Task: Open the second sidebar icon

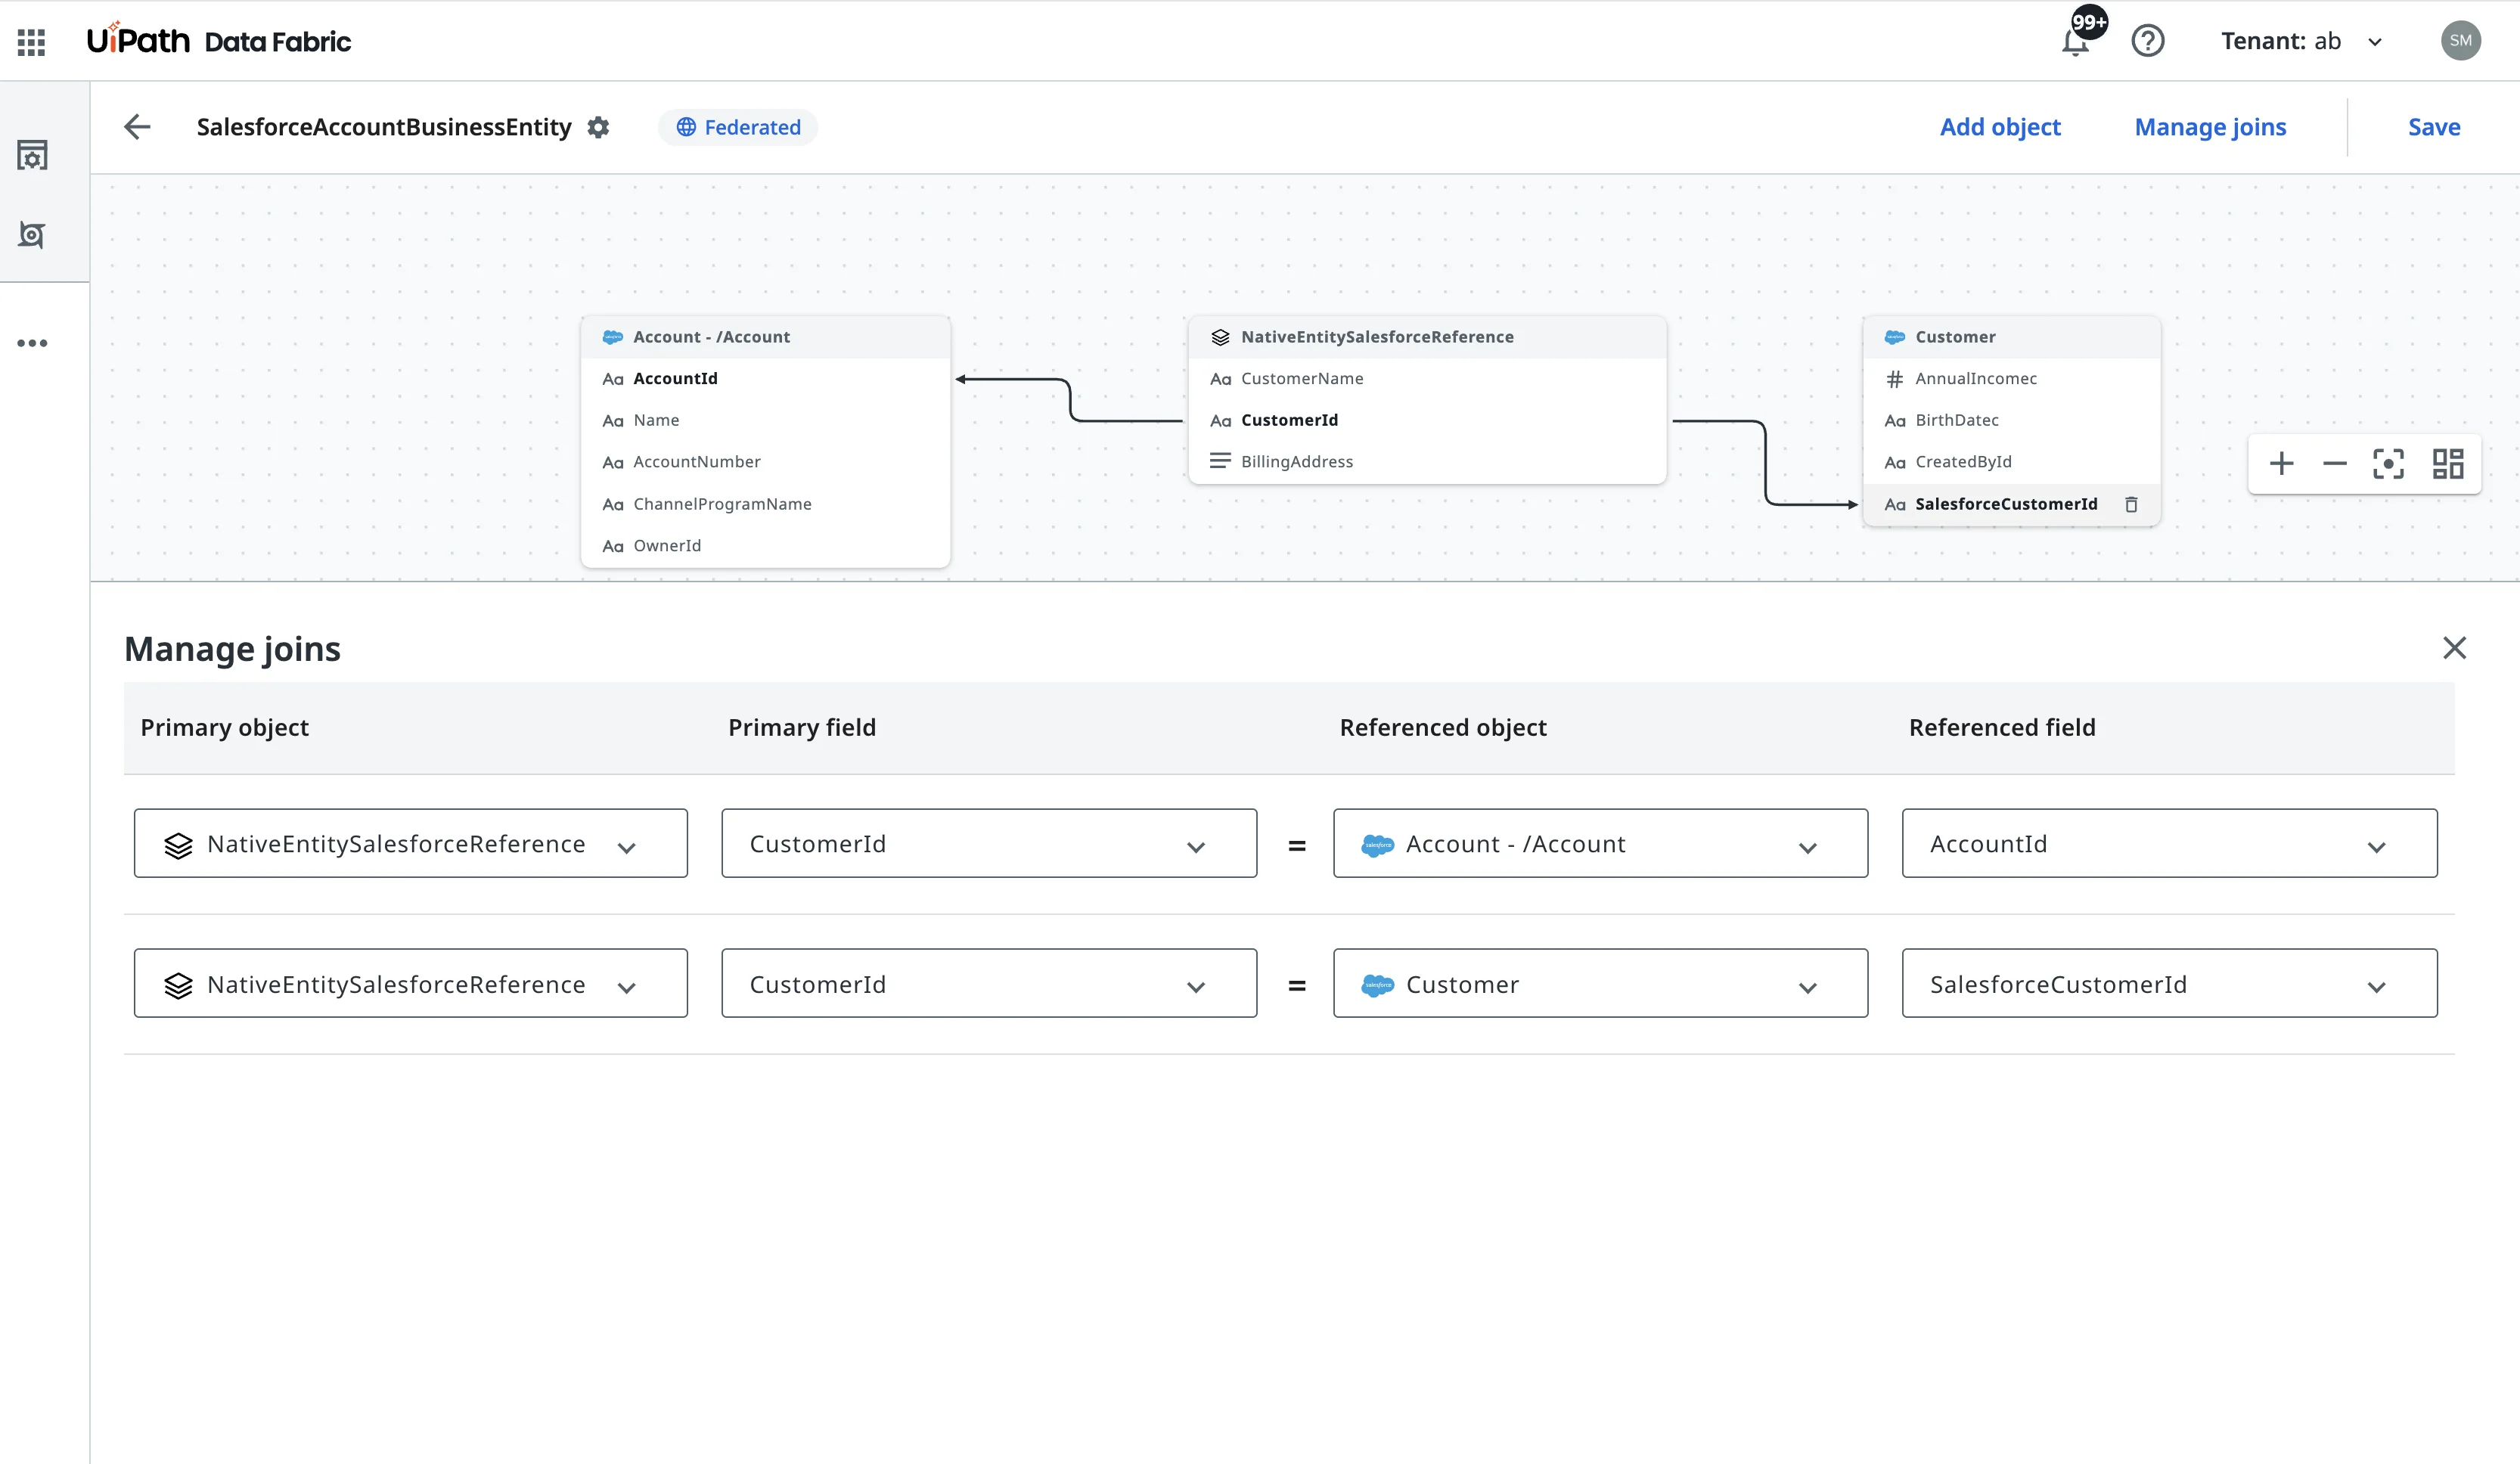Action: click(32, 235)
